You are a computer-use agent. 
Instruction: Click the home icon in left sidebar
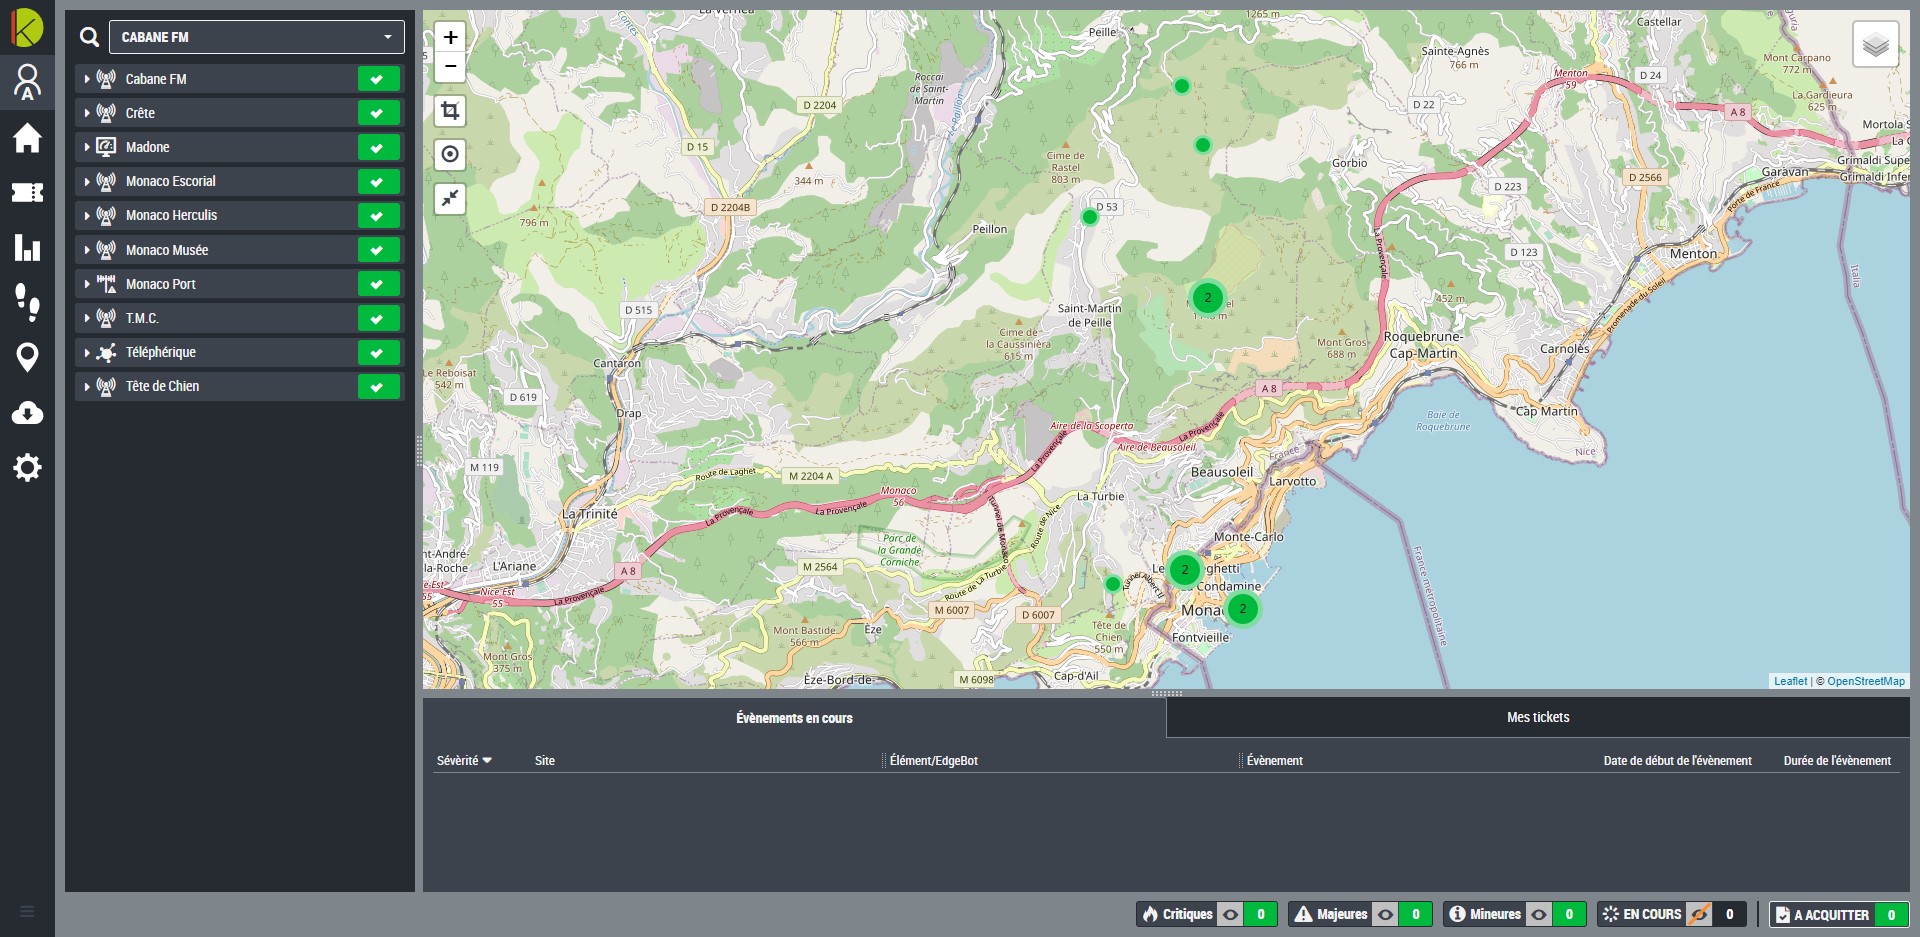point(27,138)
